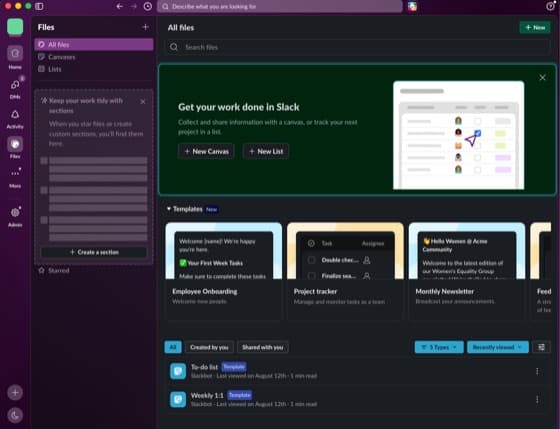Click the moon status icon at sidebar bottom
The image size is (560, 429).
click(15, 415)
